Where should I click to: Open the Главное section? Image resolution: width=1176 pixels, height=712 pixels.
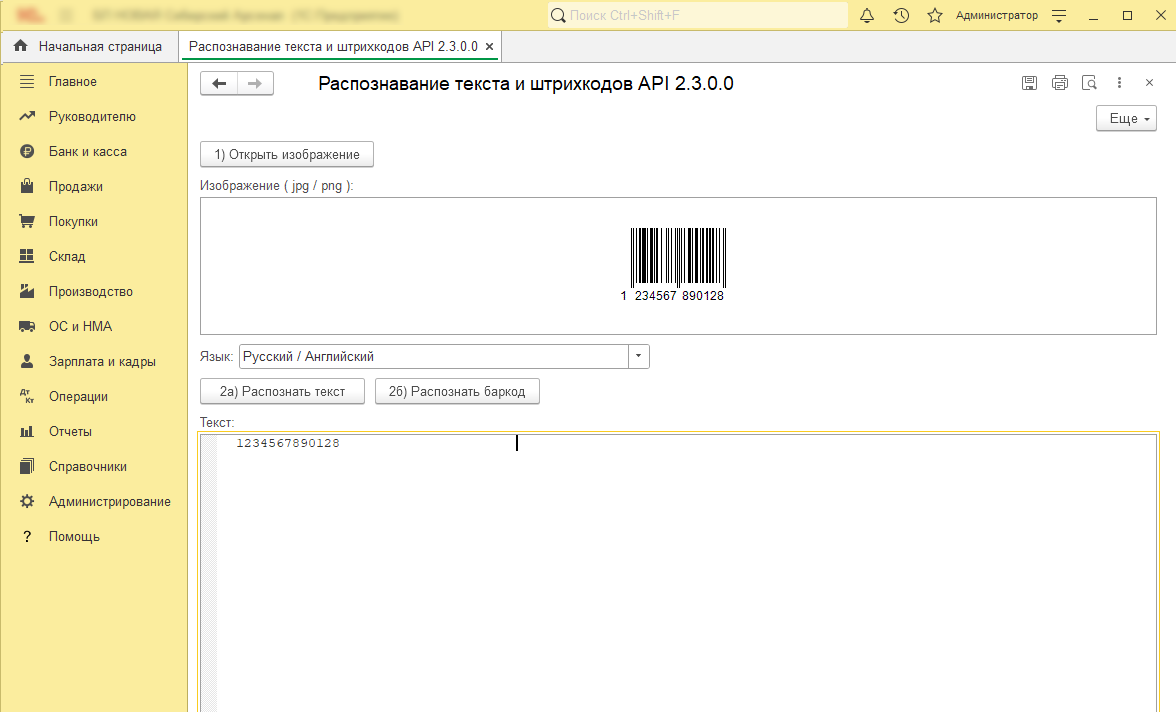73,81
